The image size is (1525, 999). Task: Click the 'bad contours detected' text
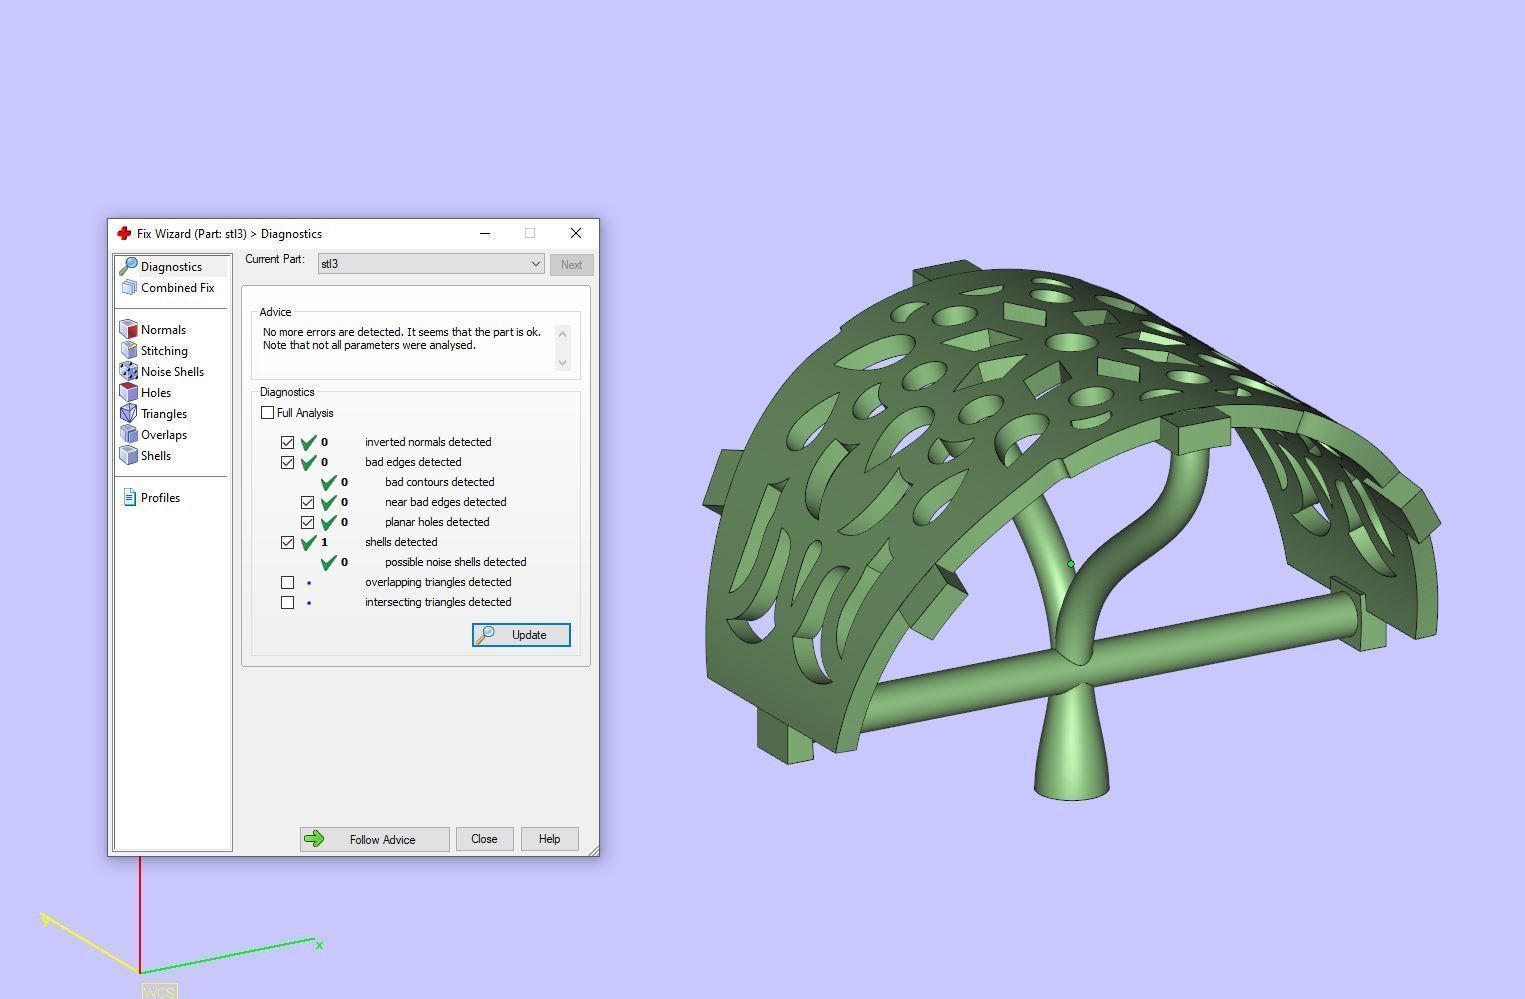(x=439, y=482)
